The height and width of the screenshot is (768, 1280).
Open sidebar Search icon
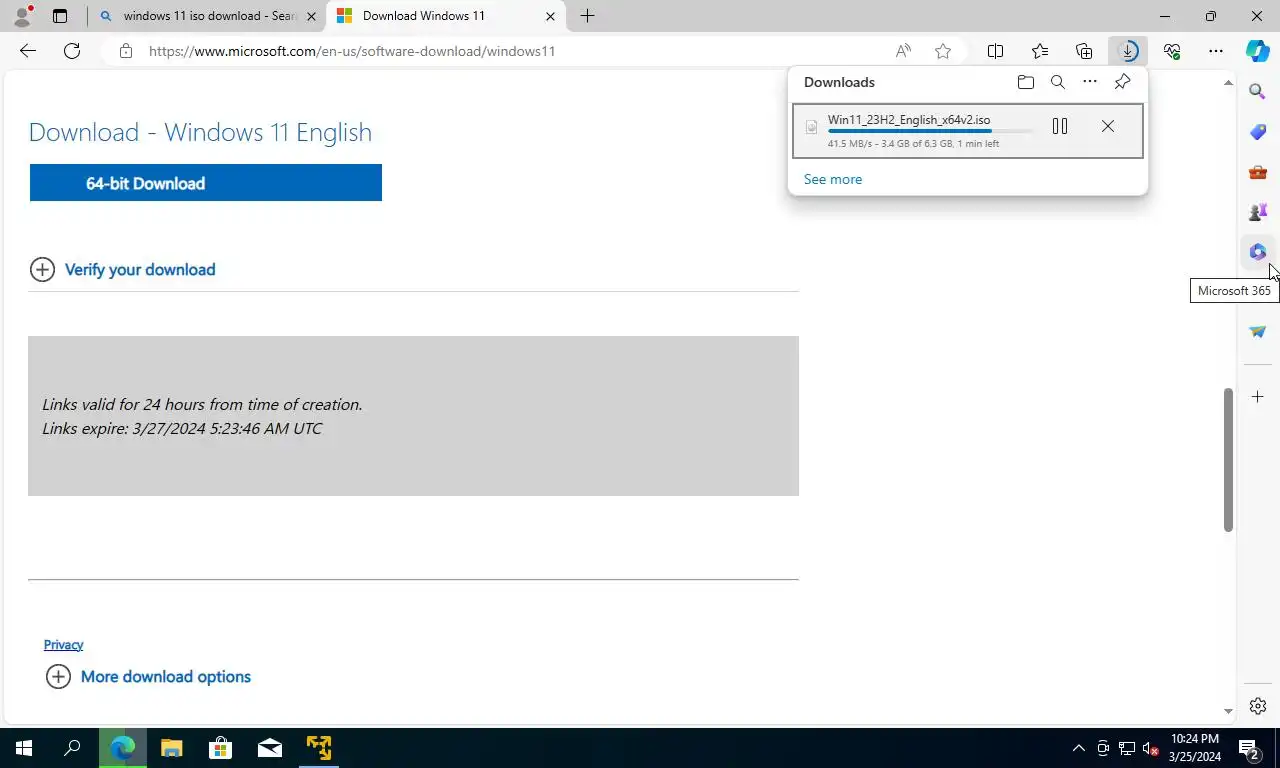[1258, 91]
